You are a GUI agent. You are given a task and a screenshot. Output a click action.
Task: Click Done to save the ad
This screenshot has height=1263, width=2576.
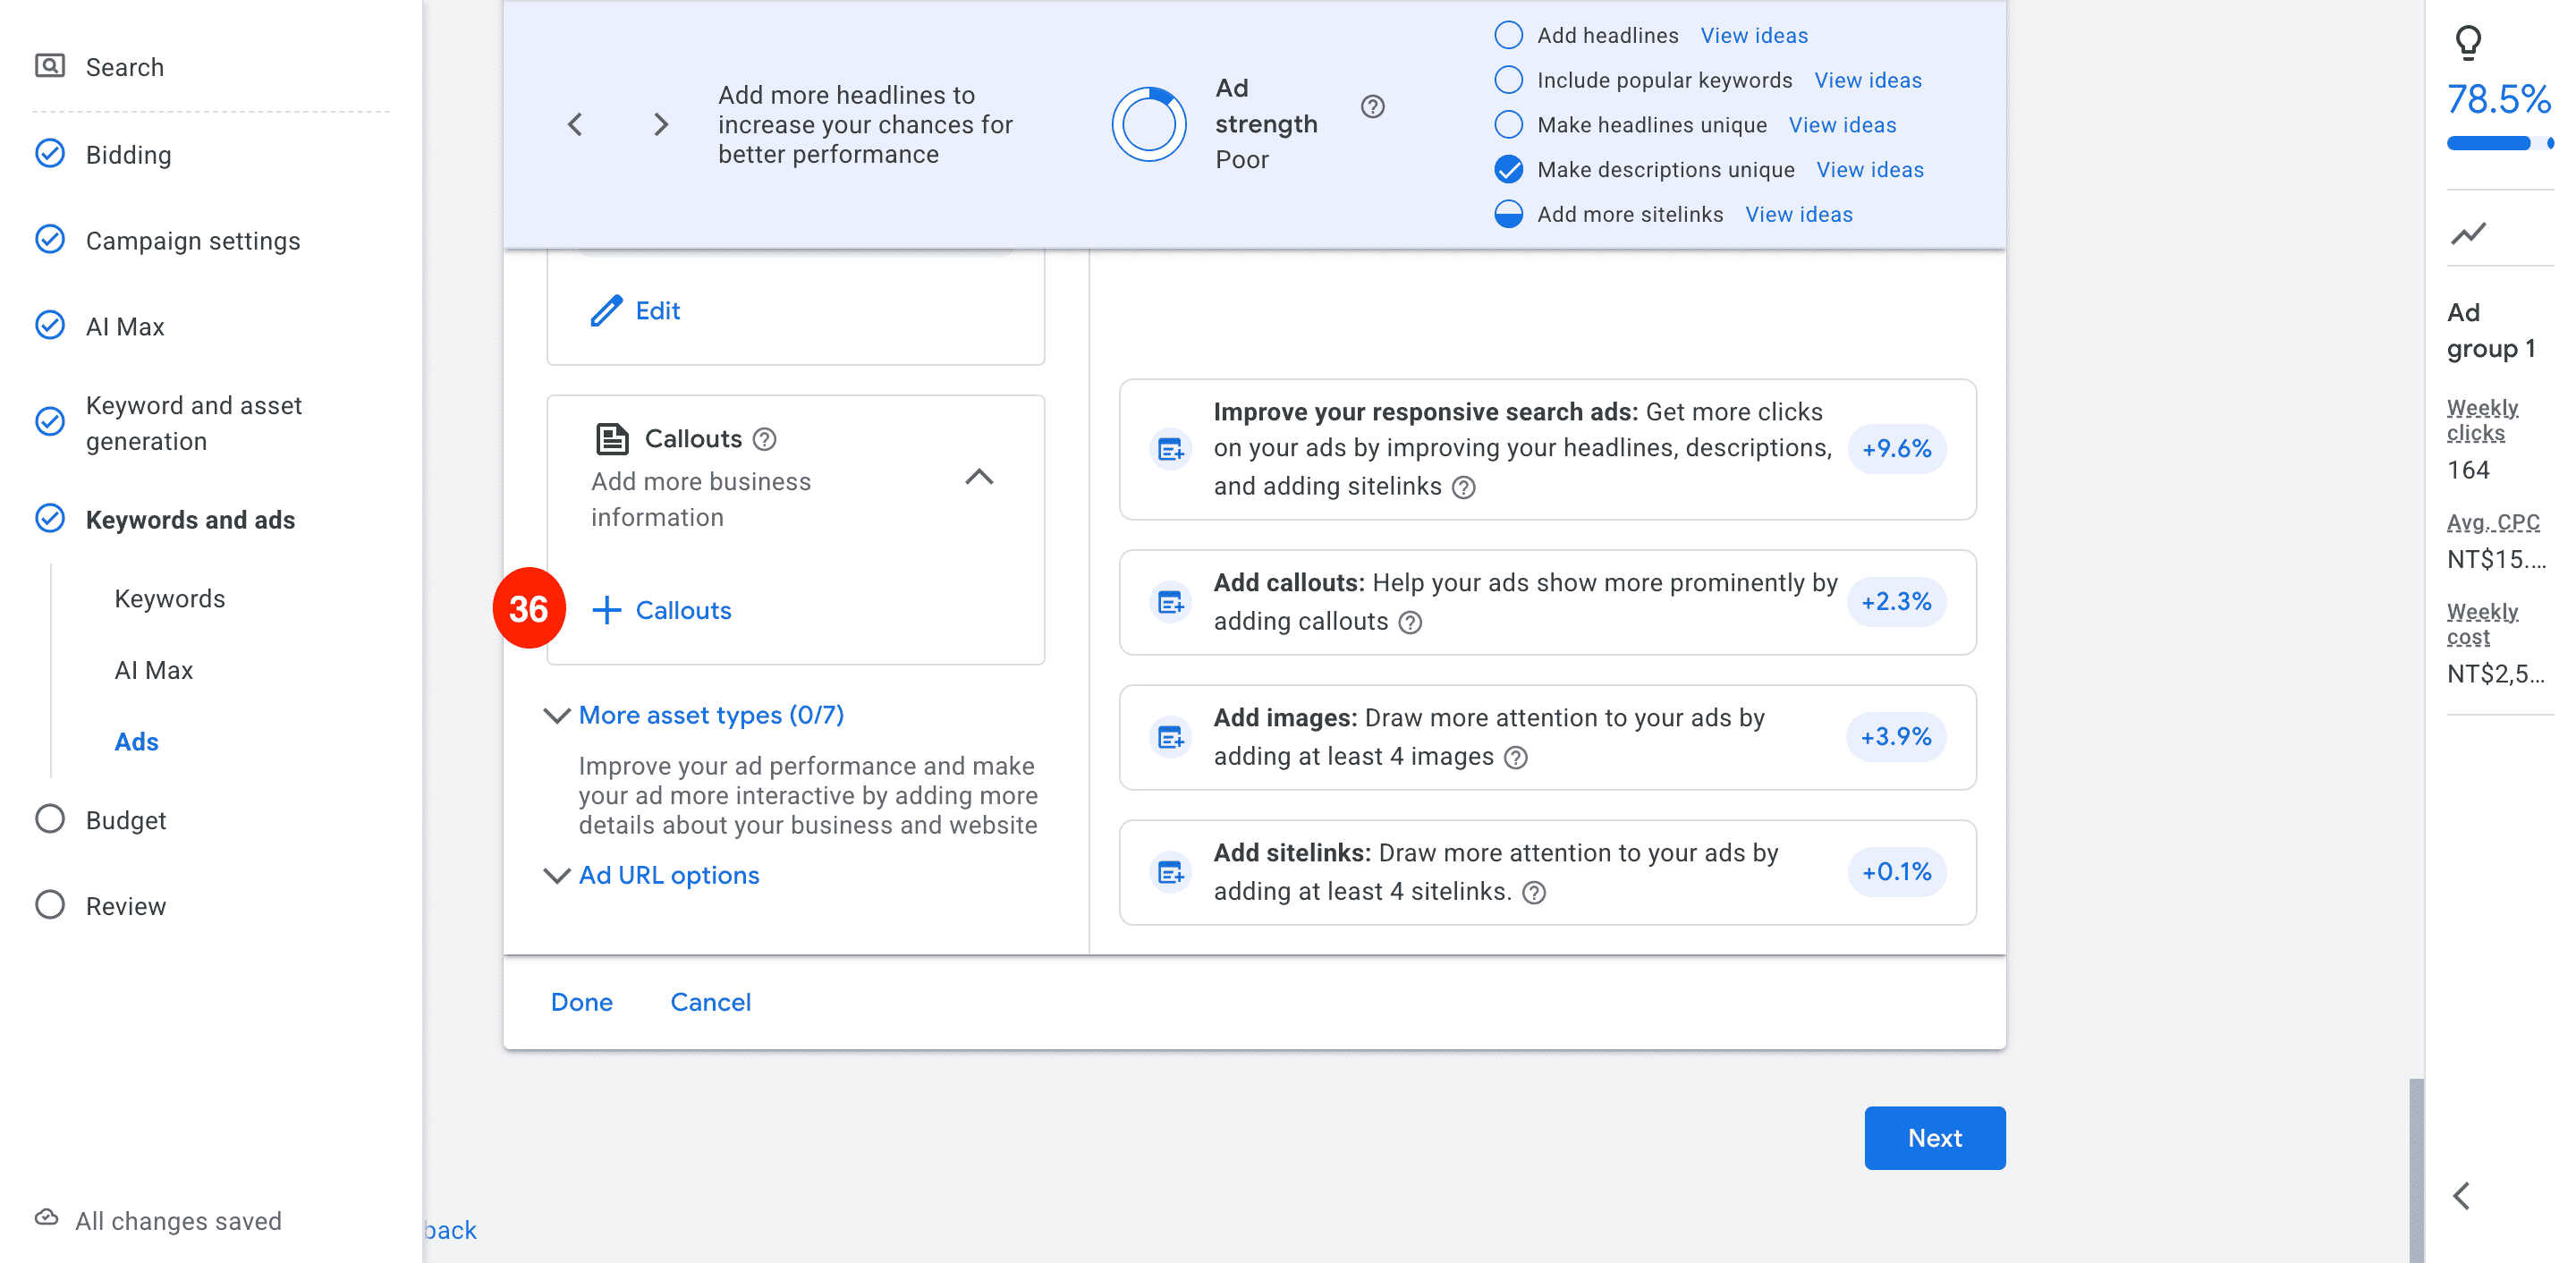click(582, 1003)
